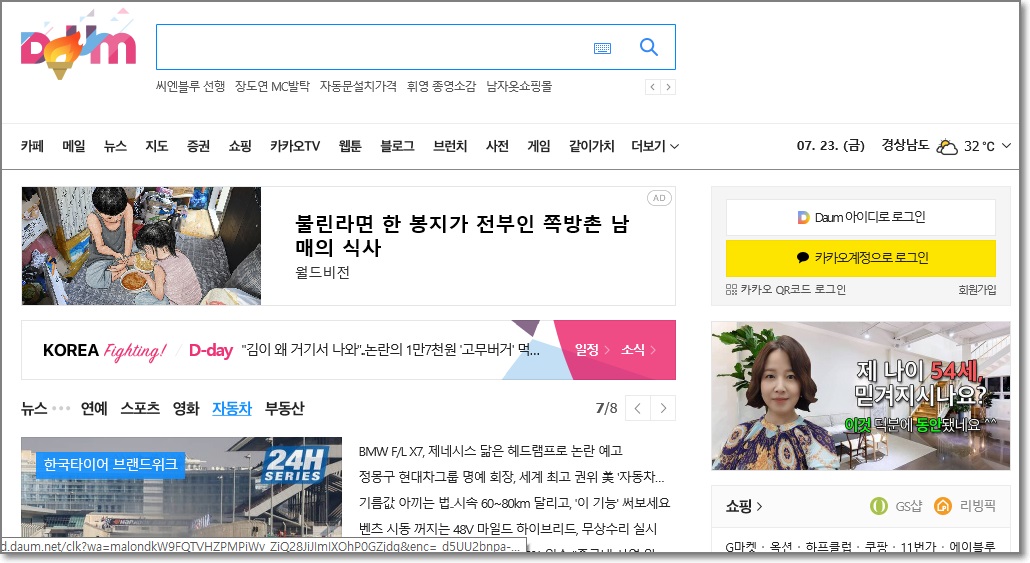
Task: Open 카카오TV from the top menu
Action: click(295, 146)
